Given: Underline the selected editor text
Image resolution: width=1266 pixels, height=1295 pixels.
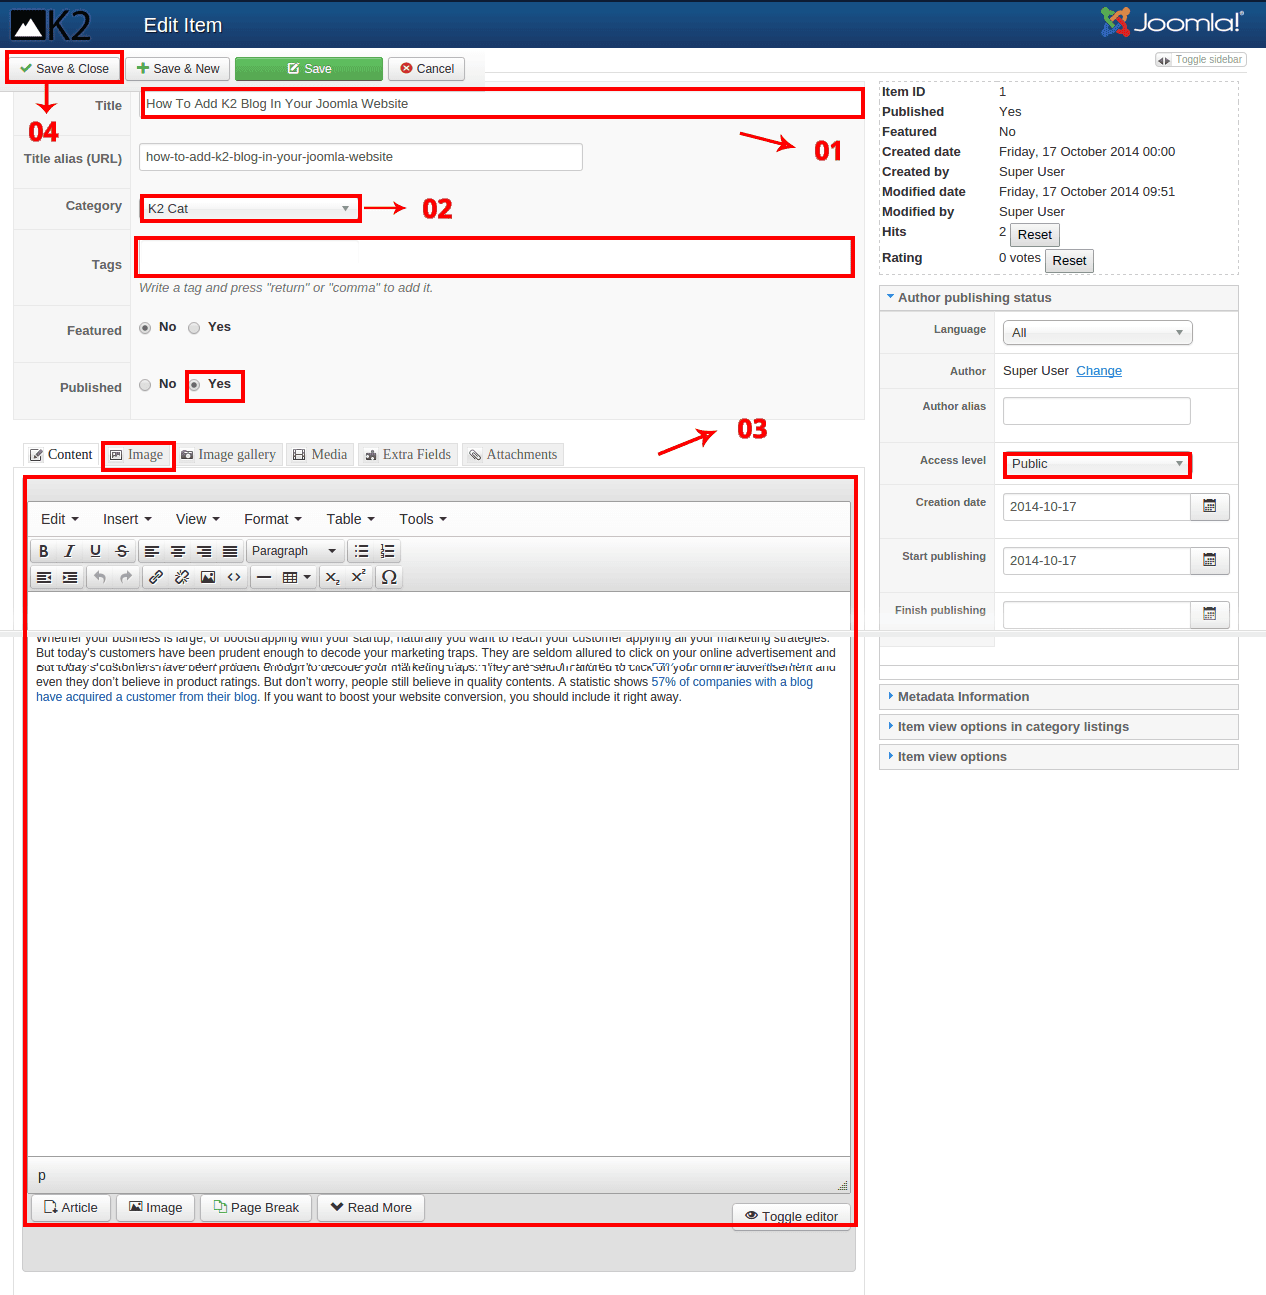Looking at the screenshot, I should coord(96,551).
